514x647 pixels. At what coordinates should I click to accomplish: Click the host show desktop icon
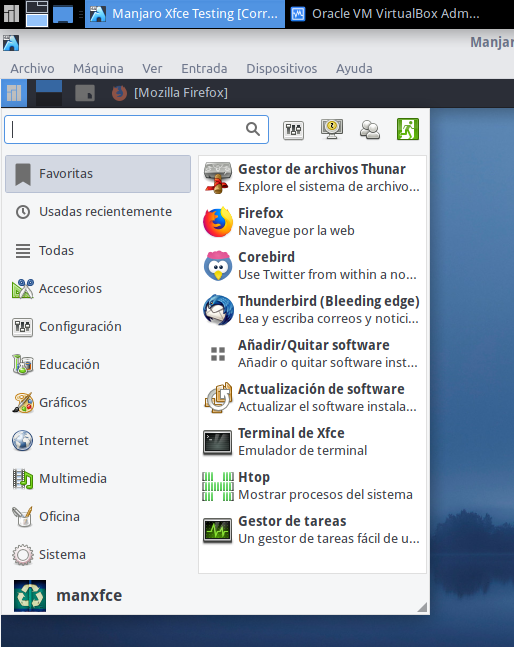pyautogui.click(x=63, y=14)
